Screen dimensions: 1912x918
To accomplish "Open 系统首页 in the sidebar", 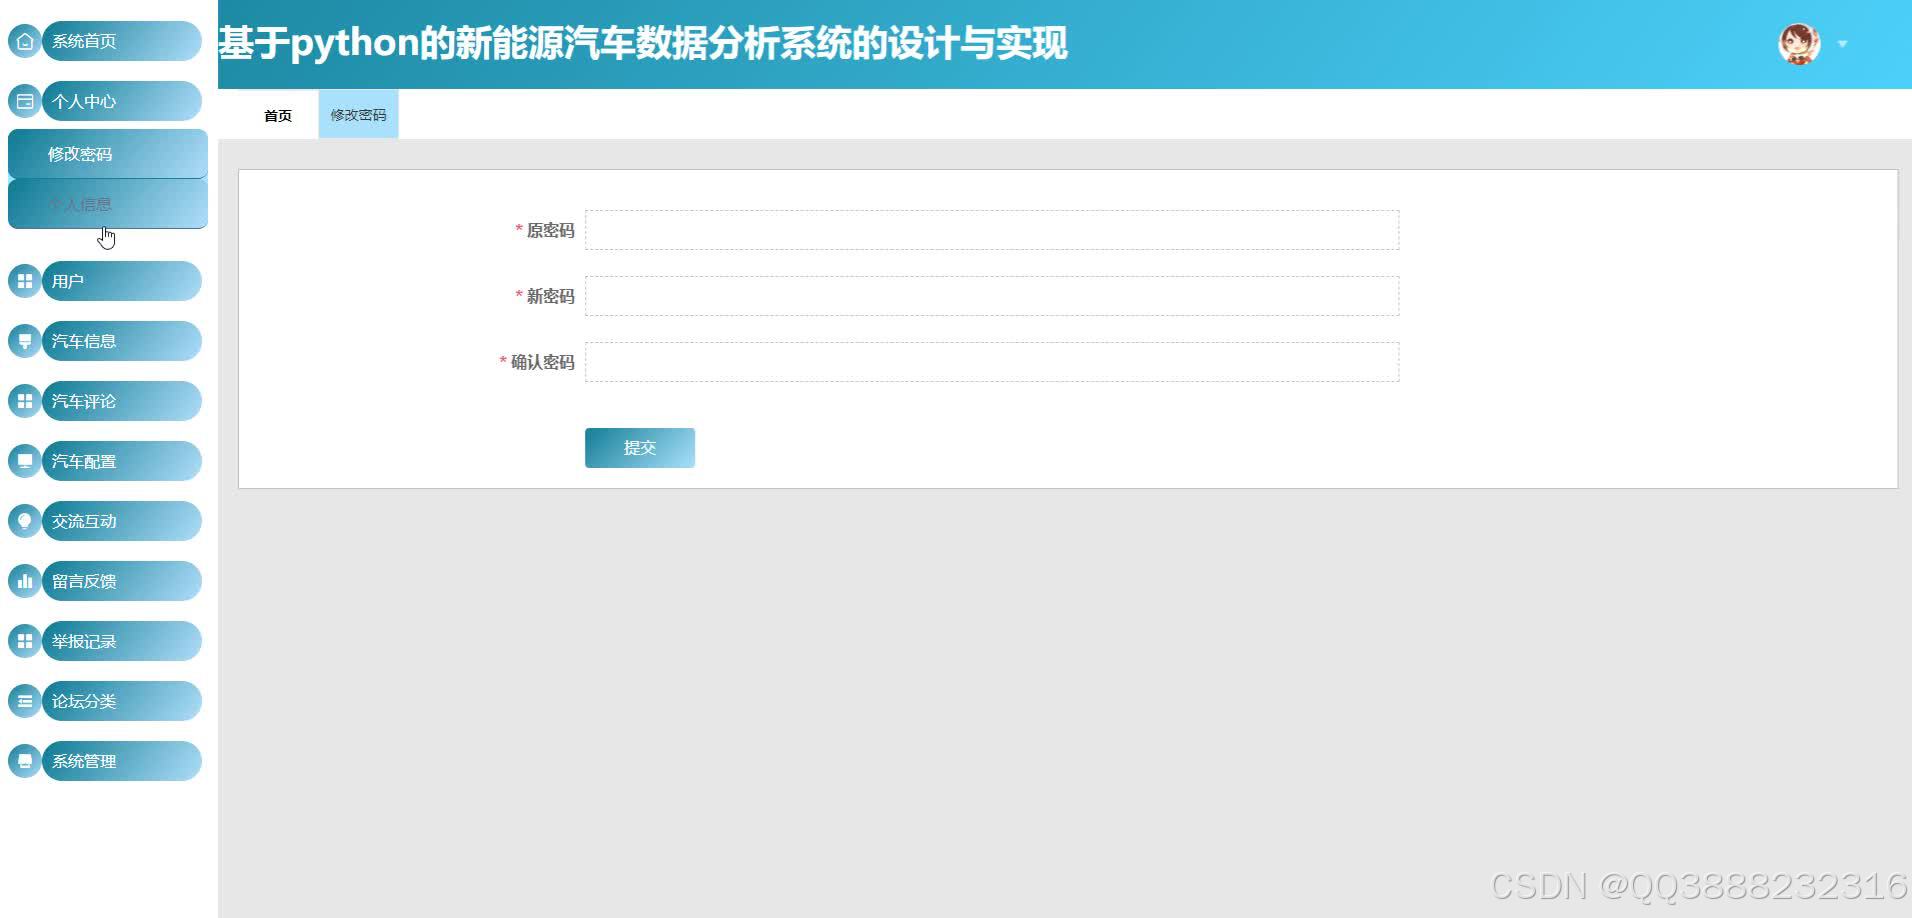I will pyautogui.click(x=122, y=41).
